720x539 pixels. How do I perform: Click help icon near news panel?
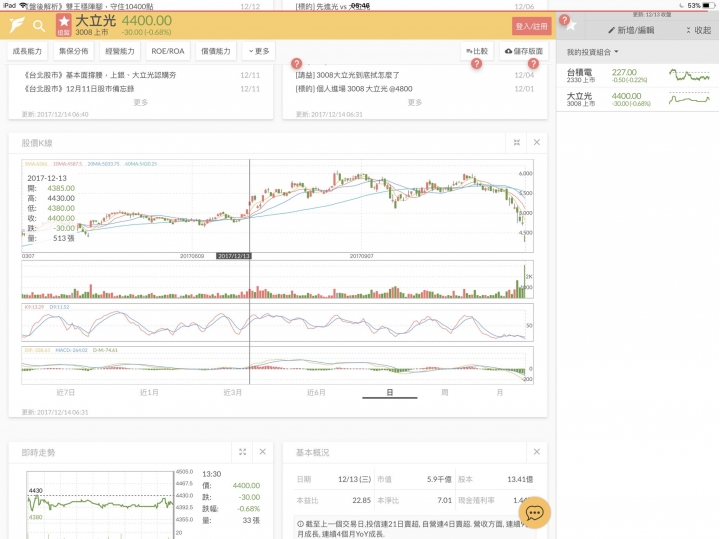[297, 63]
